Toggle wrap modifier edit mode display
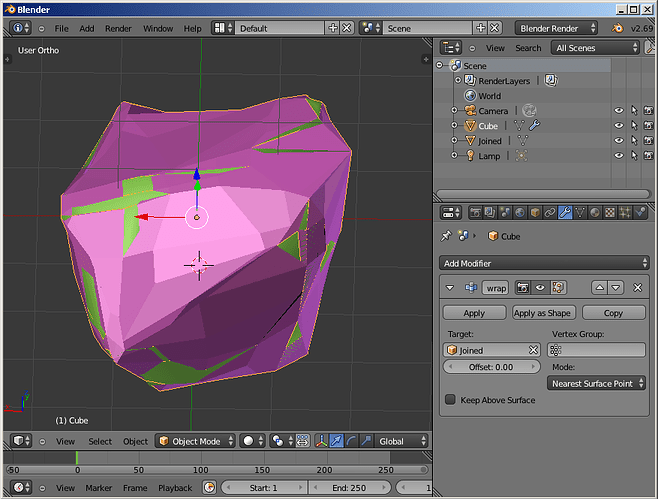This screenshot has height=499, width=658. pyautogui.click(x=558, y=287)
